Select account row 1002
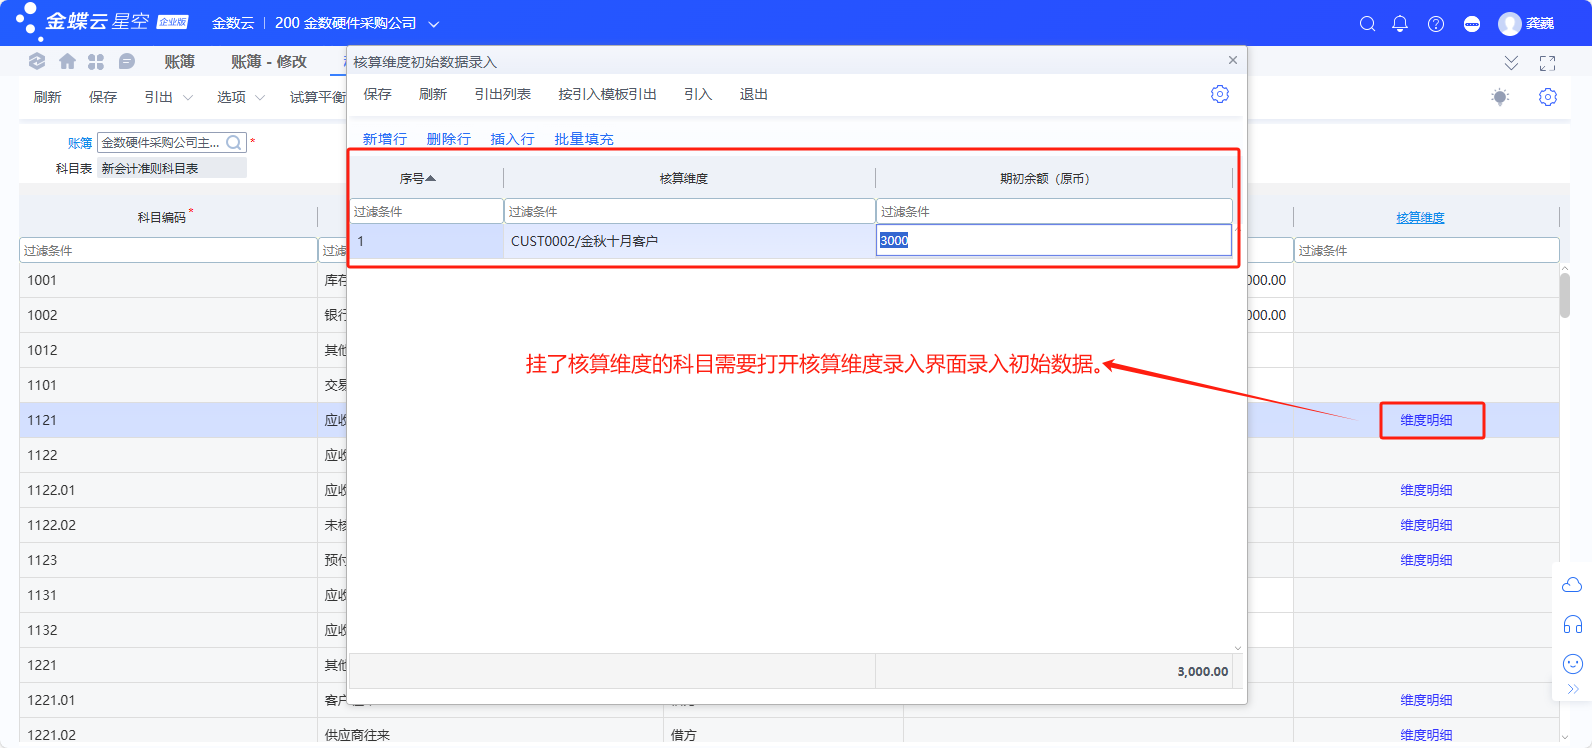The height and width of the screenshot is (748, 1592). point(168,315)
